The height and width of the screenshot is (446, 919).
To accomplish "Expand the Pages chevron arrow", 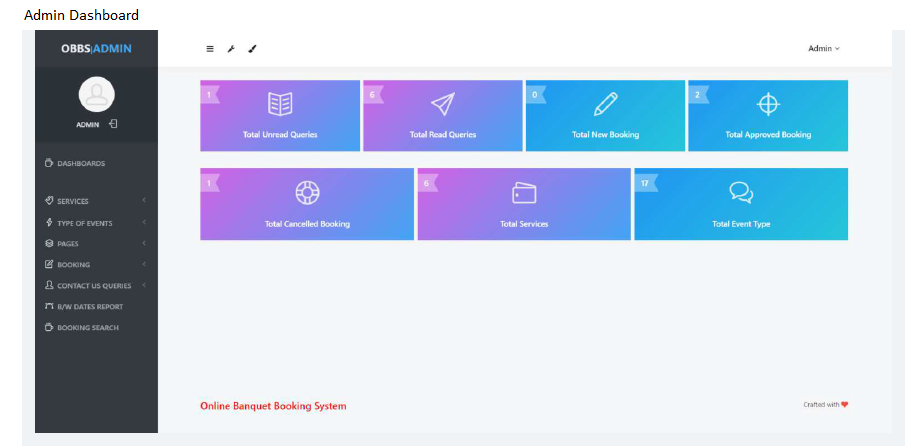I will pos(144,243).
